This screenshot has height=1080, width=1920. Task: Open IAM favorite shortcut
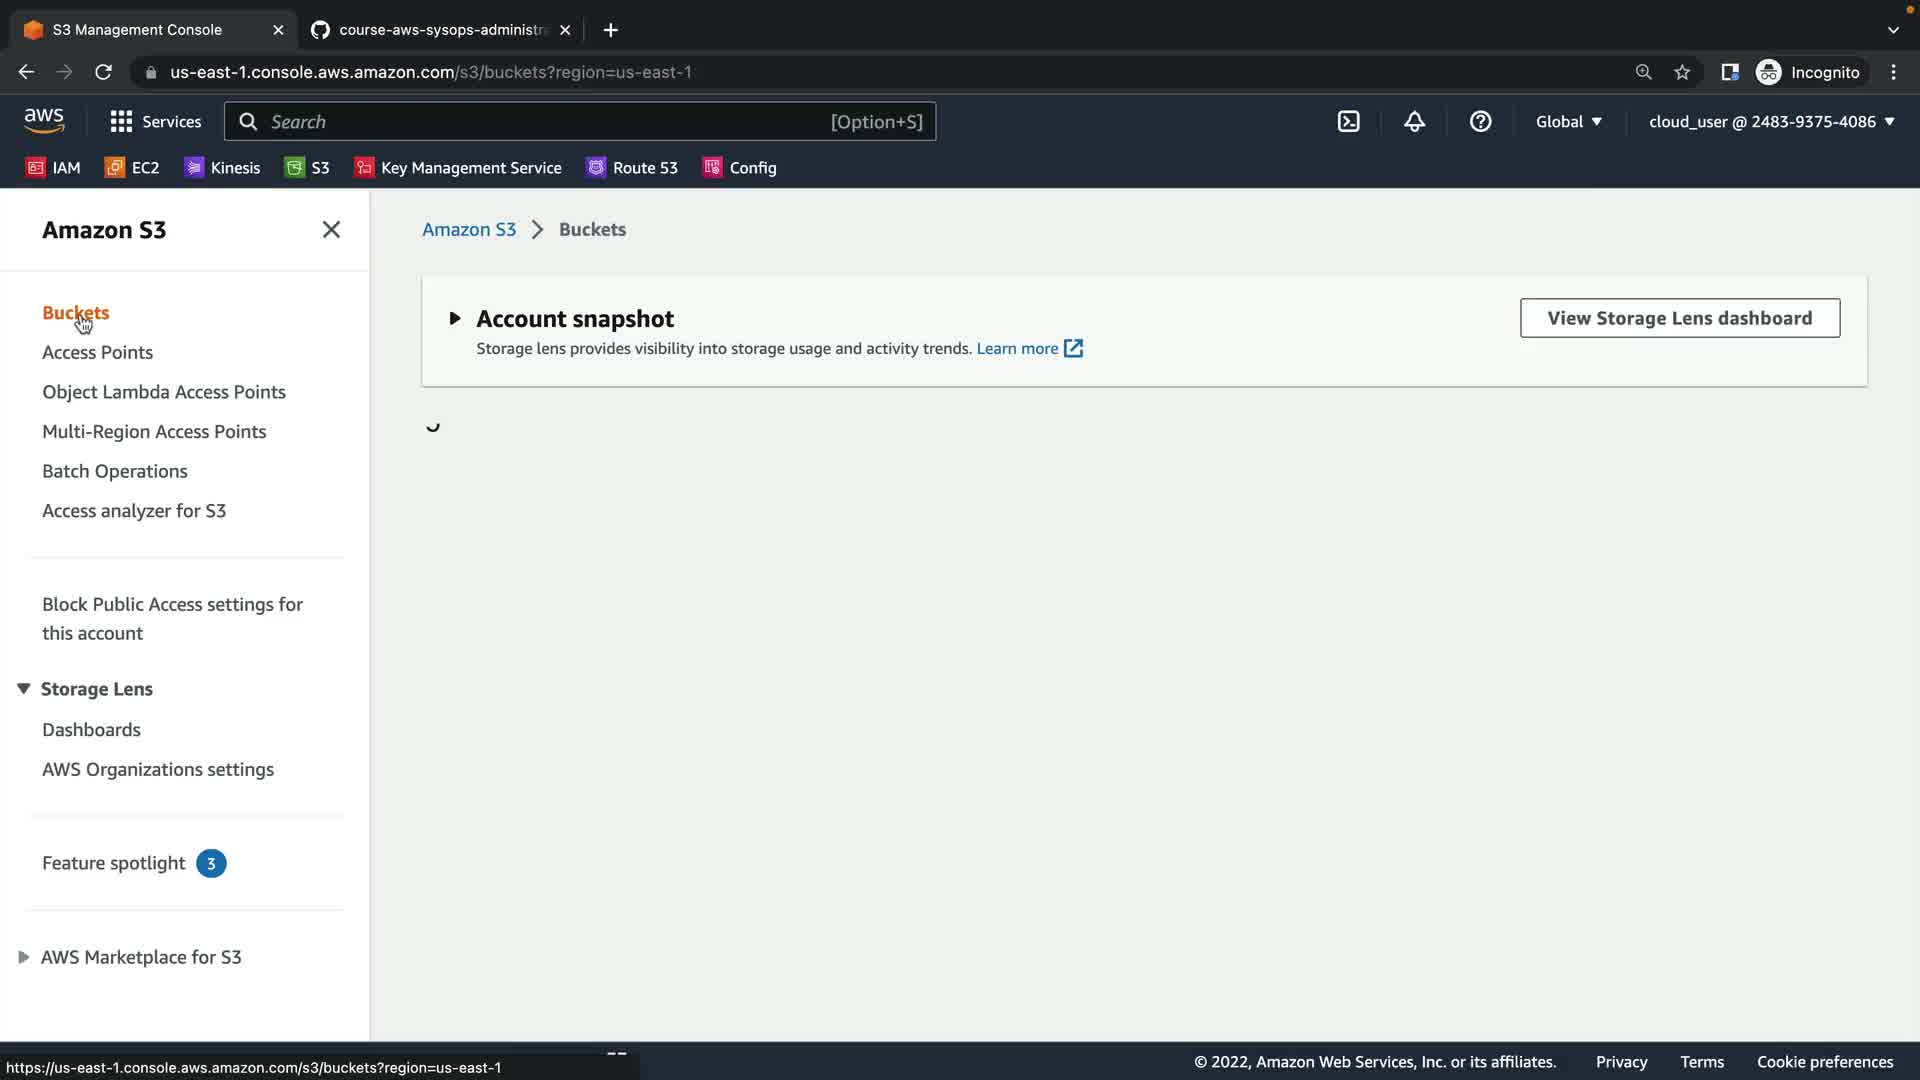click(x=53, y=168)
